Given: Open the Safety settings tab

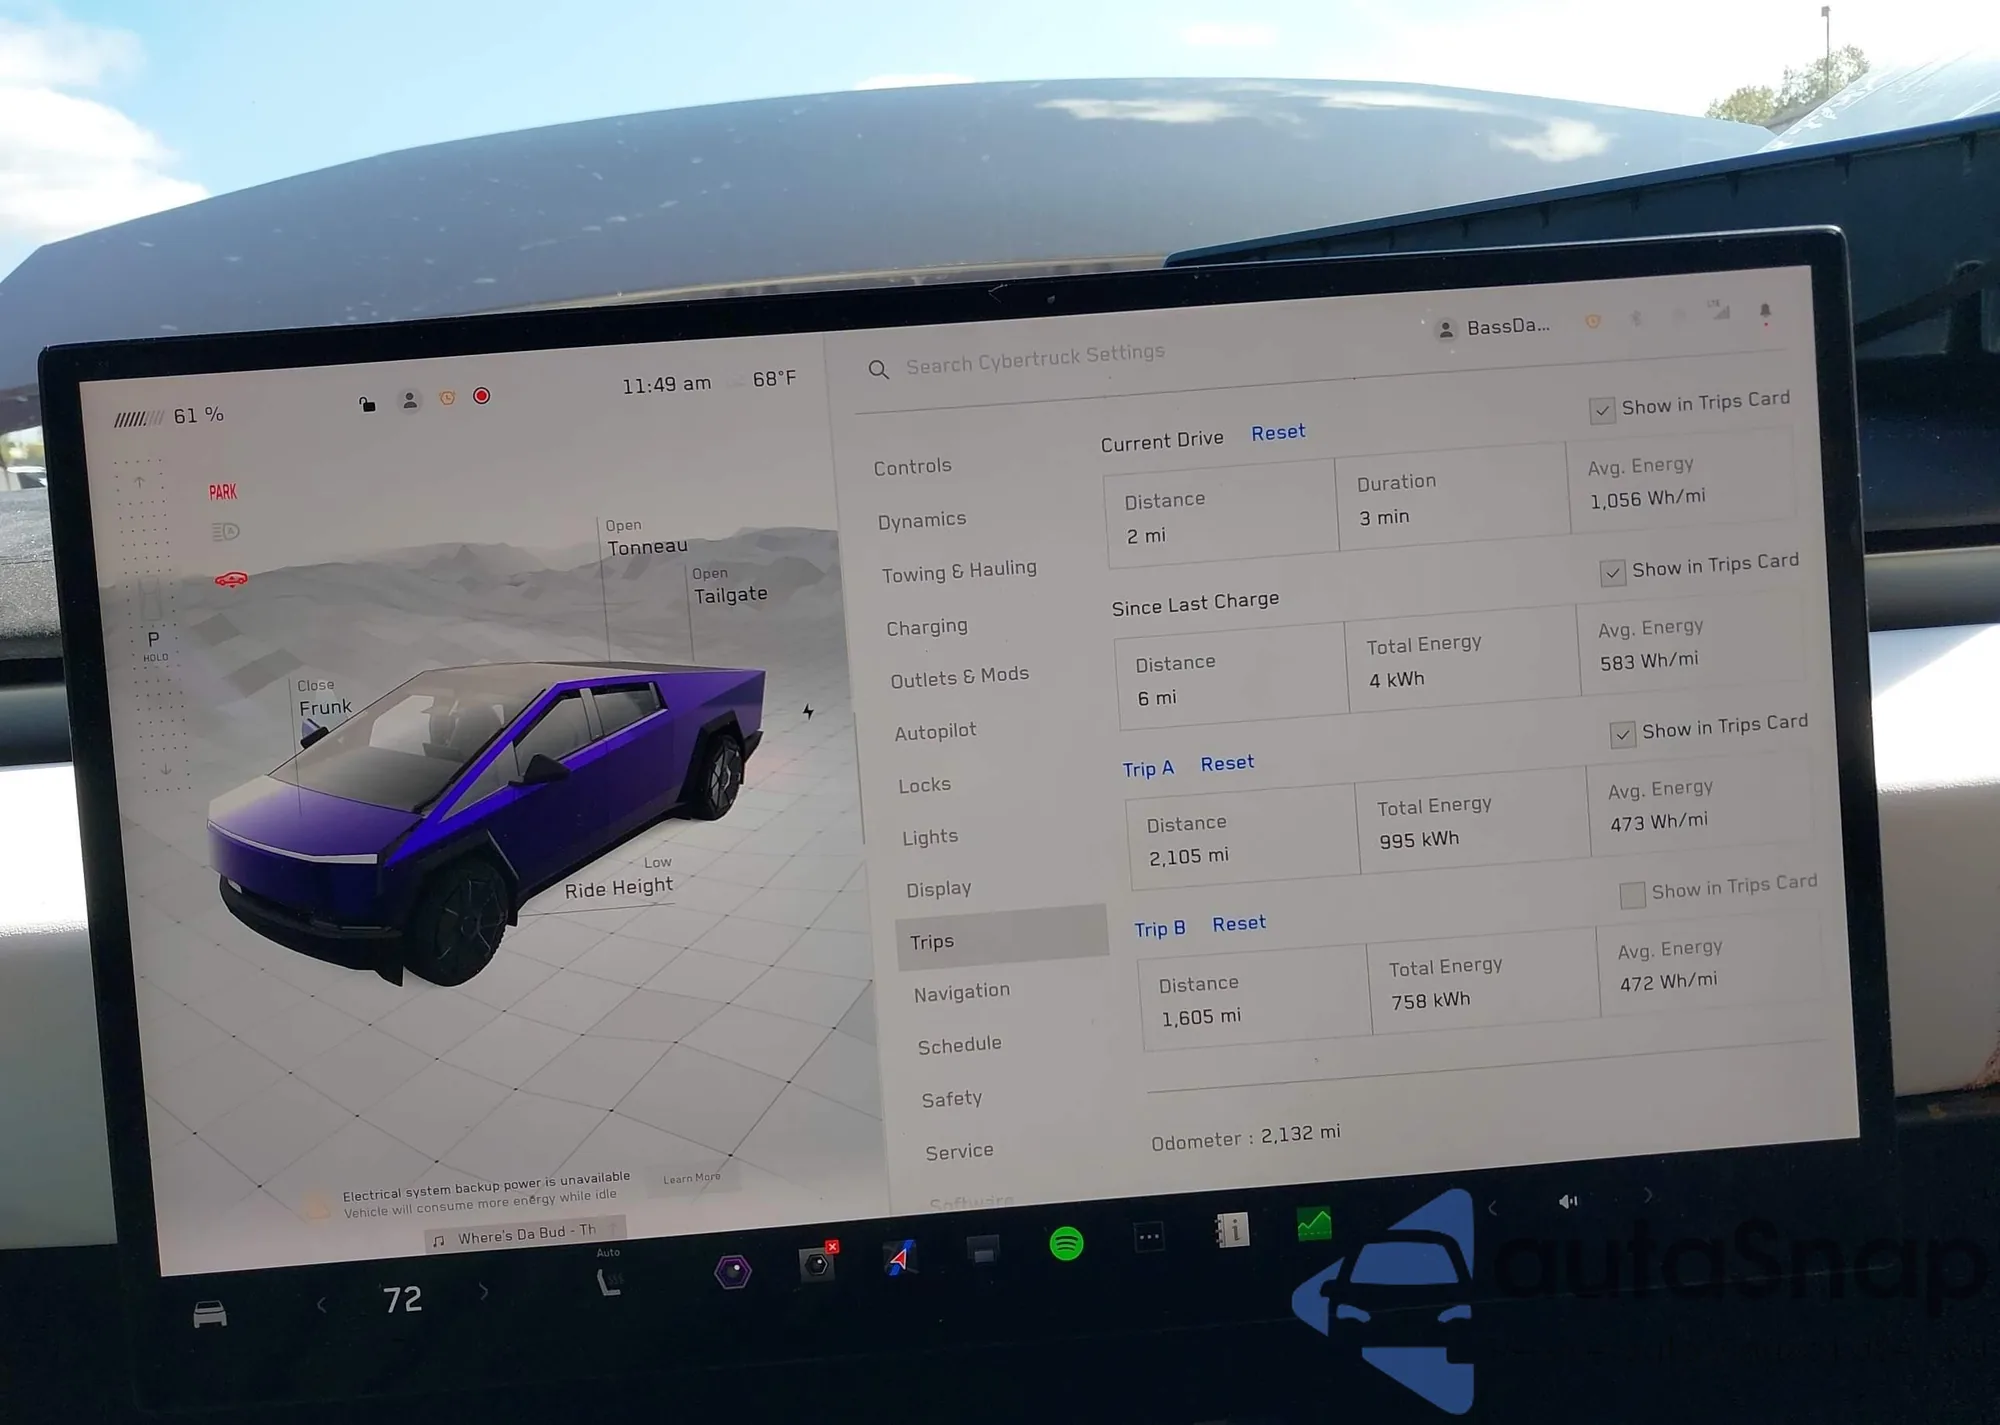Looking at the screenshot, I should point(952,1099).
